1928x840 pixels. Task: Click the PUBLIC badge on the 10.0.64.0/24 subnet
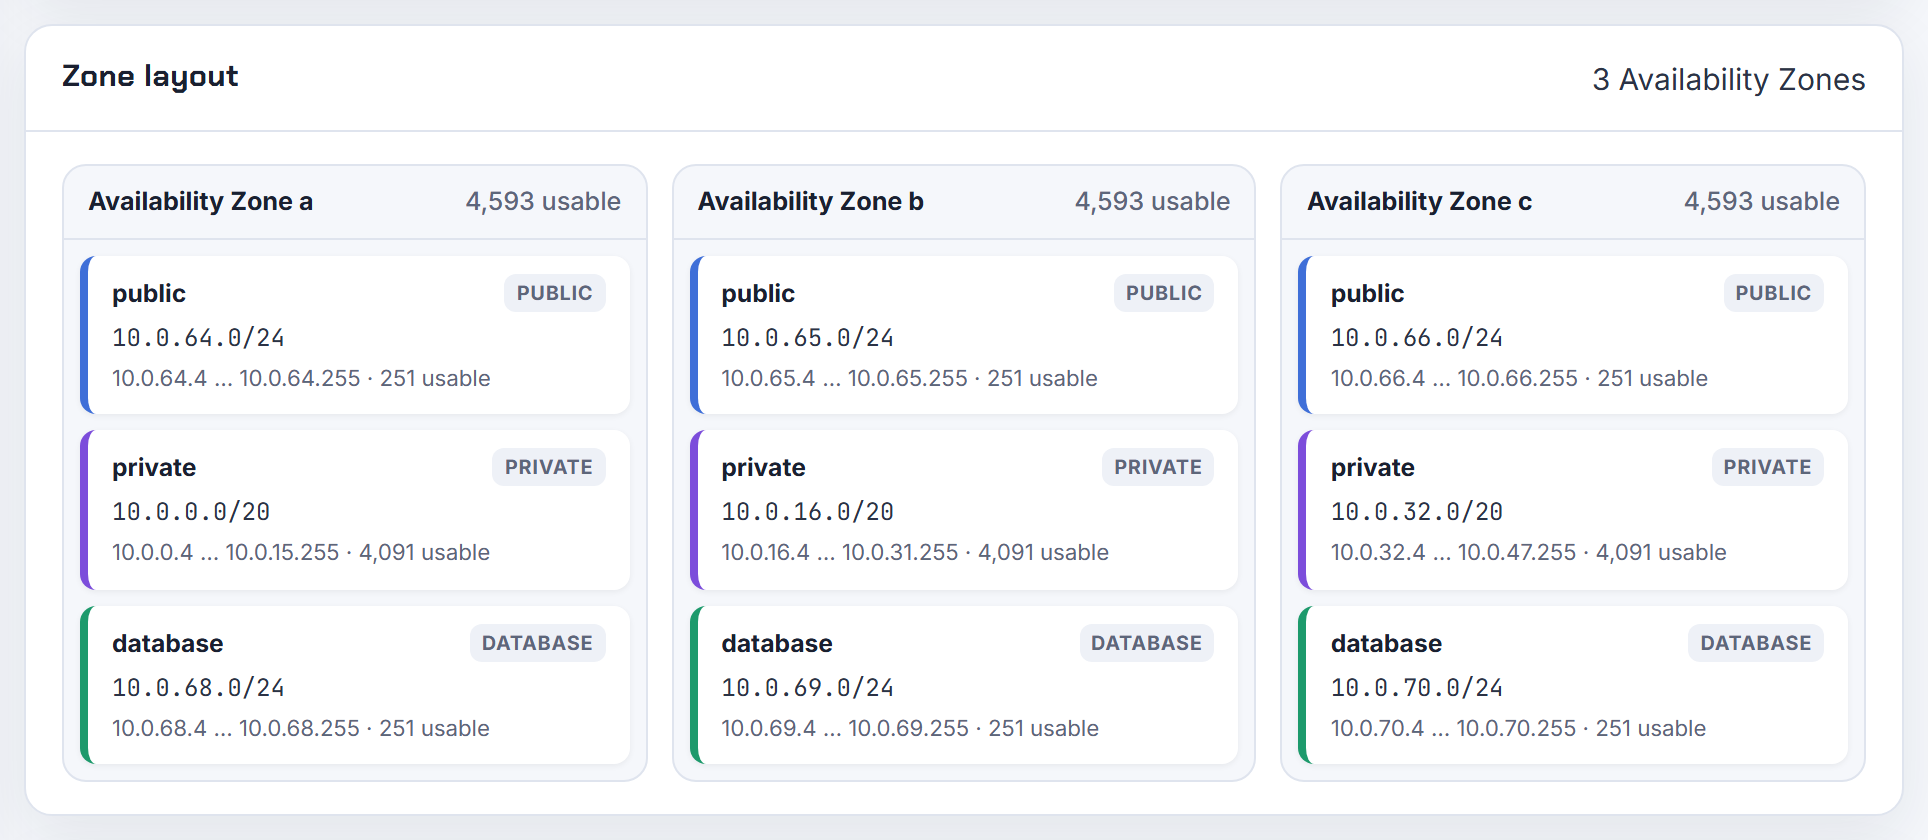(554, 293)
